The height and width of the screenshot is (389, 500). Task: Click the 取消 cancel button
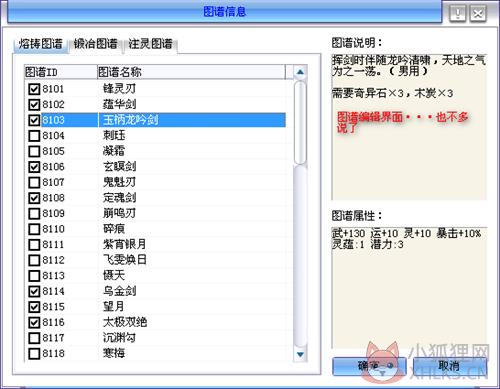coord(449,366)
